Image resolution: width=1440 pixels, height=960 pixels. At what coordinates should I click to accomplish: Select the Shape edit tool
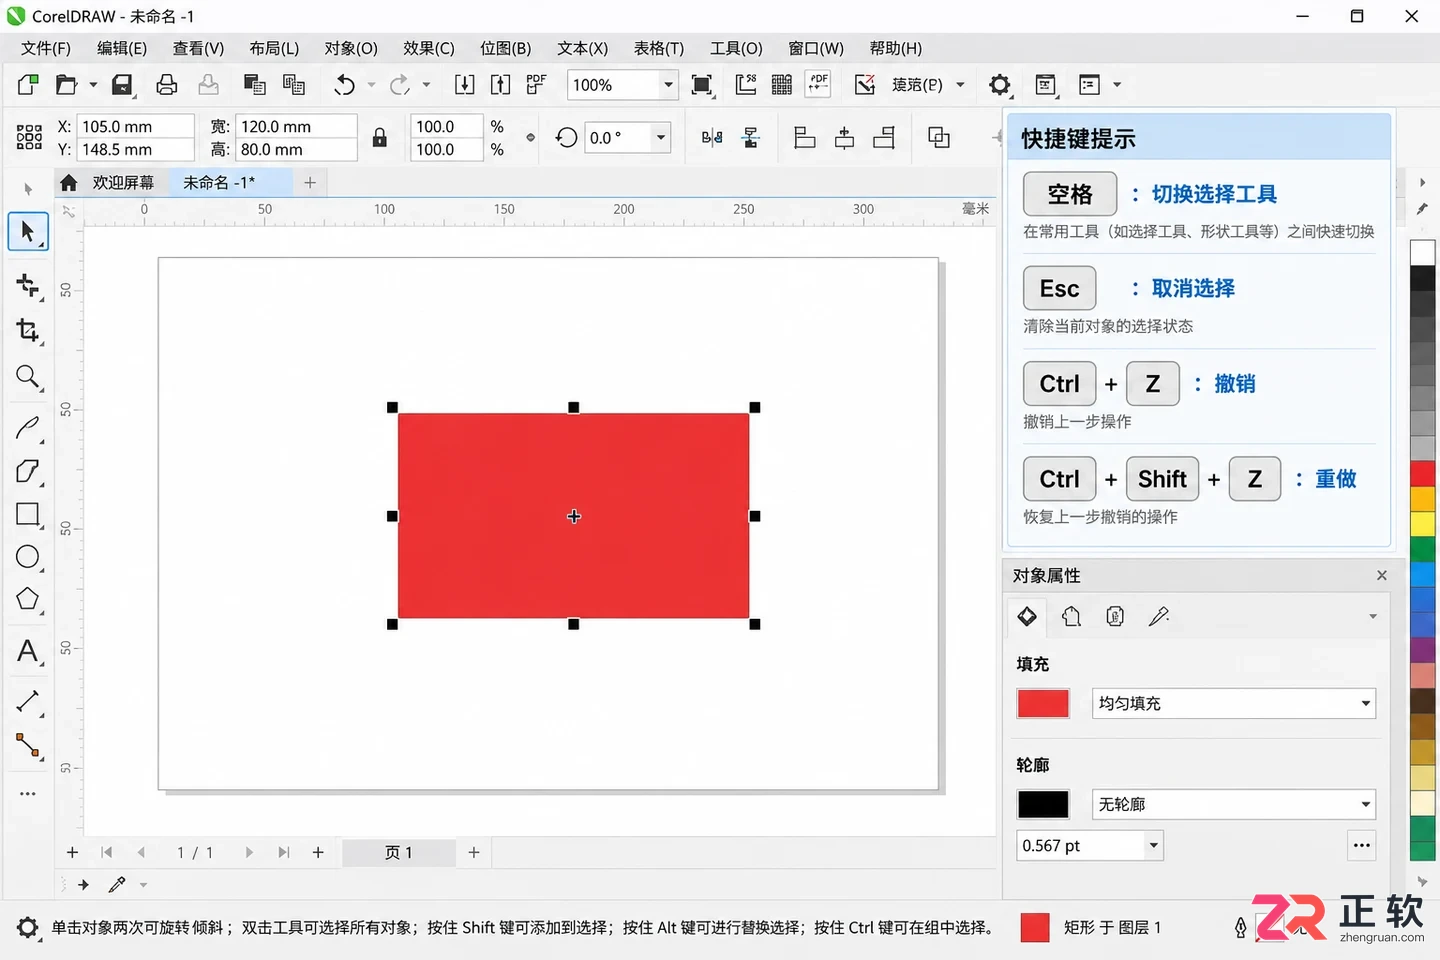click(28, 286)
